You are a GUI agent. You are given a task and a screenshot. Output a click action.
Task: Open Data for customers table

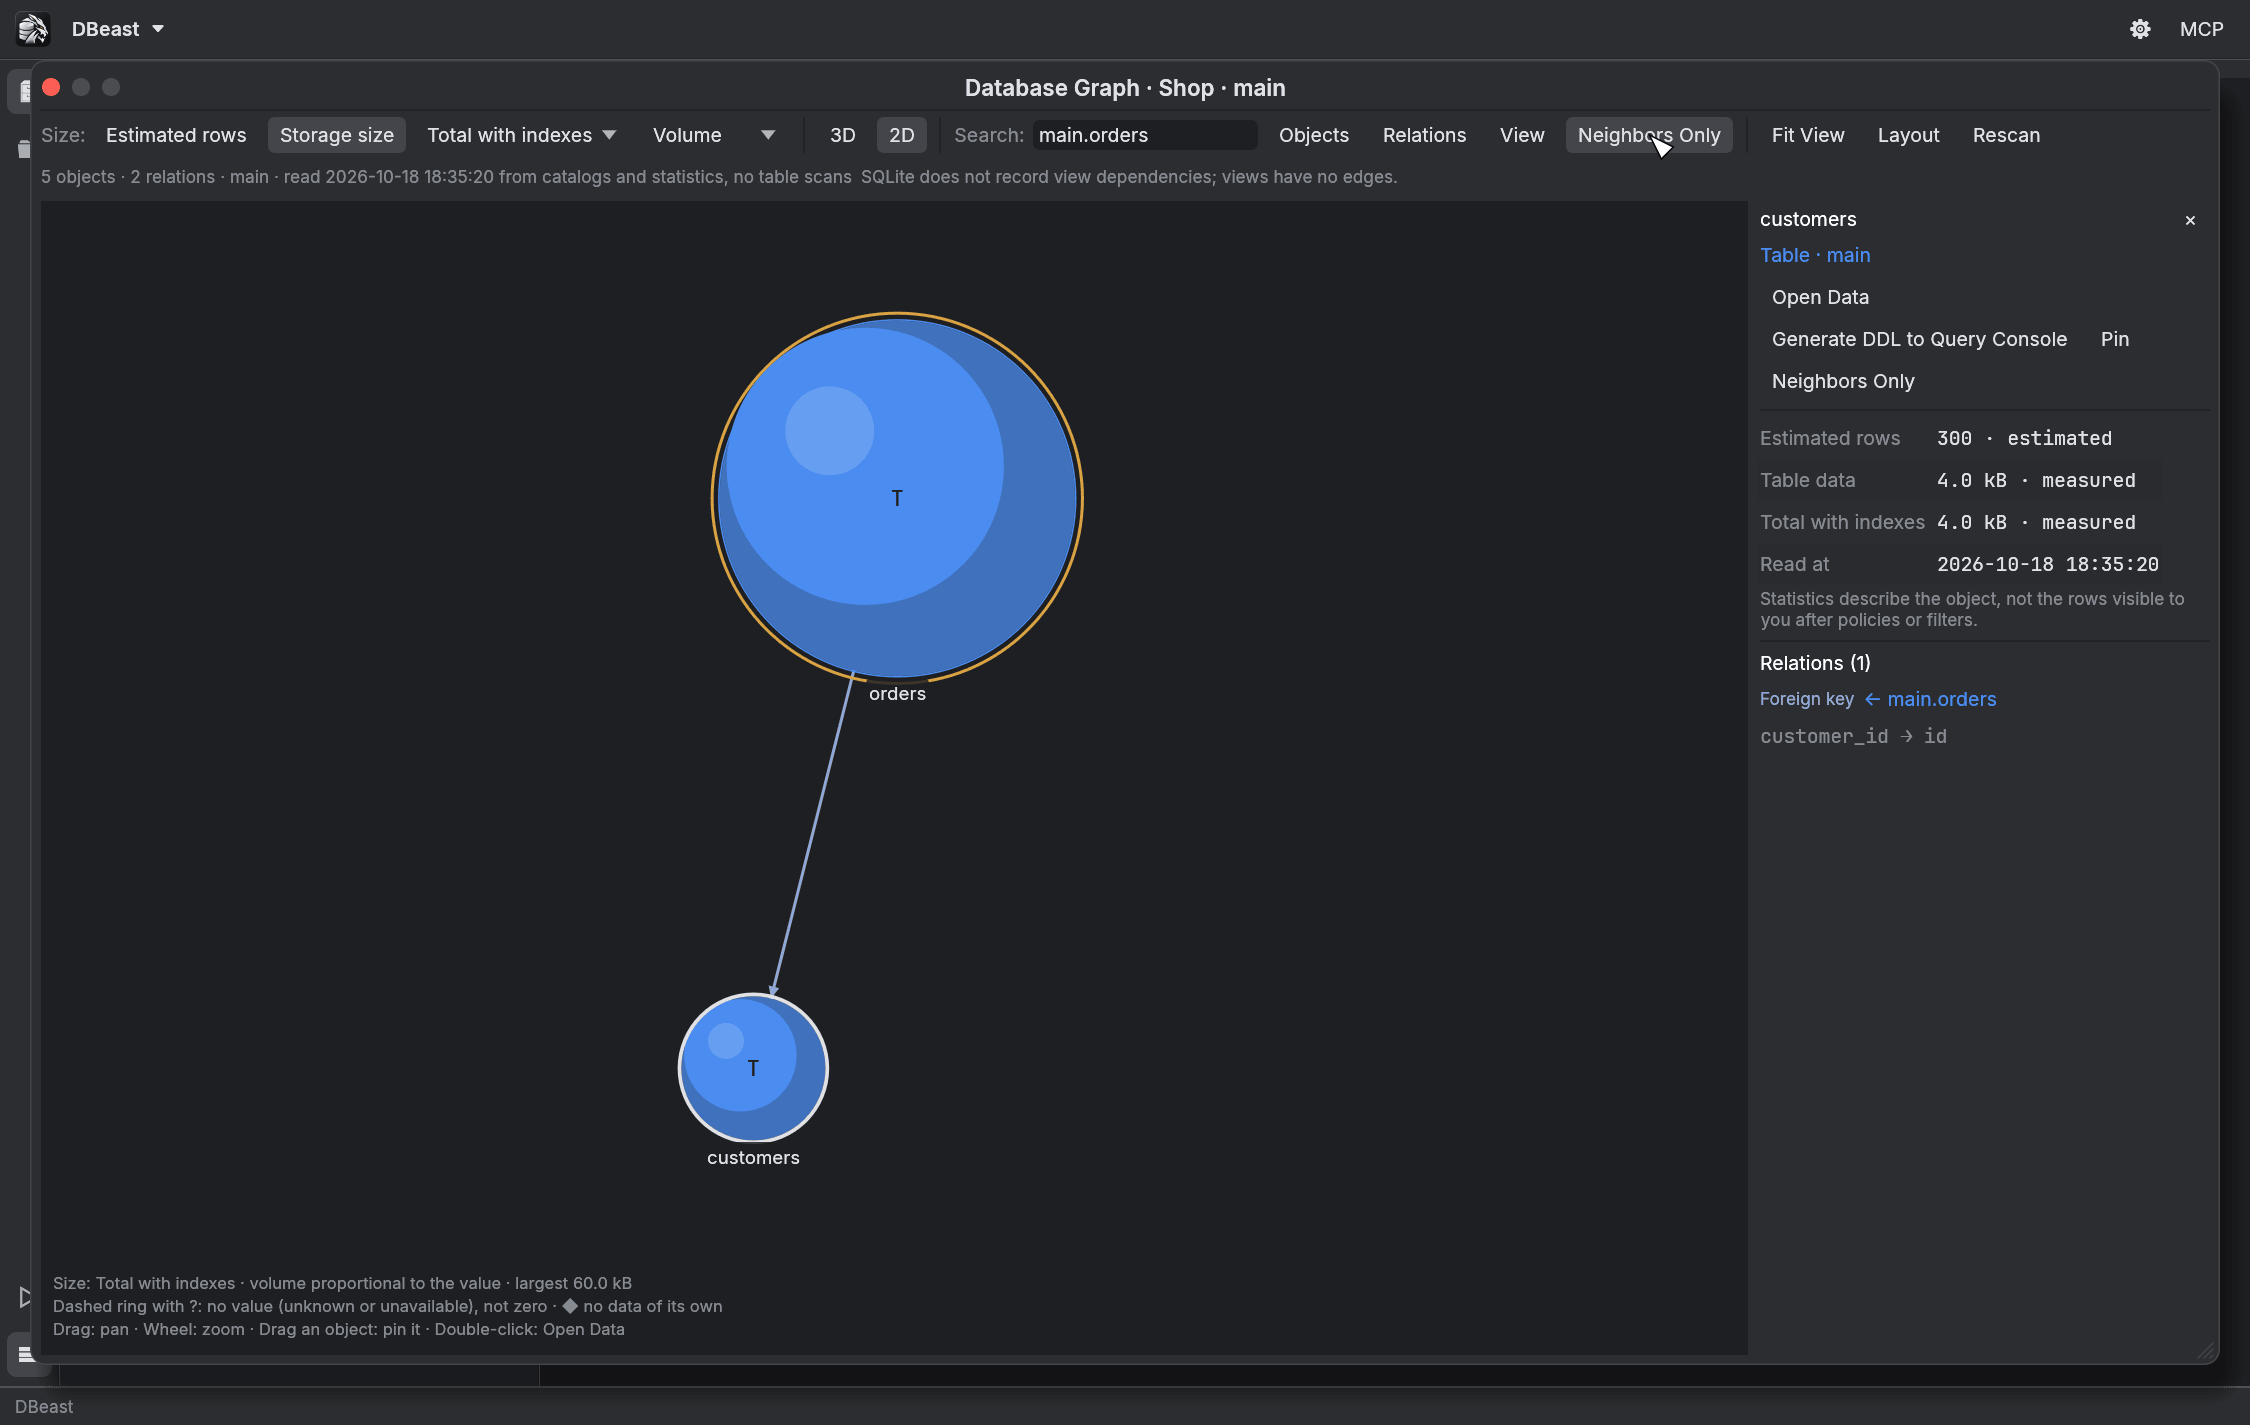[1820, 297]
